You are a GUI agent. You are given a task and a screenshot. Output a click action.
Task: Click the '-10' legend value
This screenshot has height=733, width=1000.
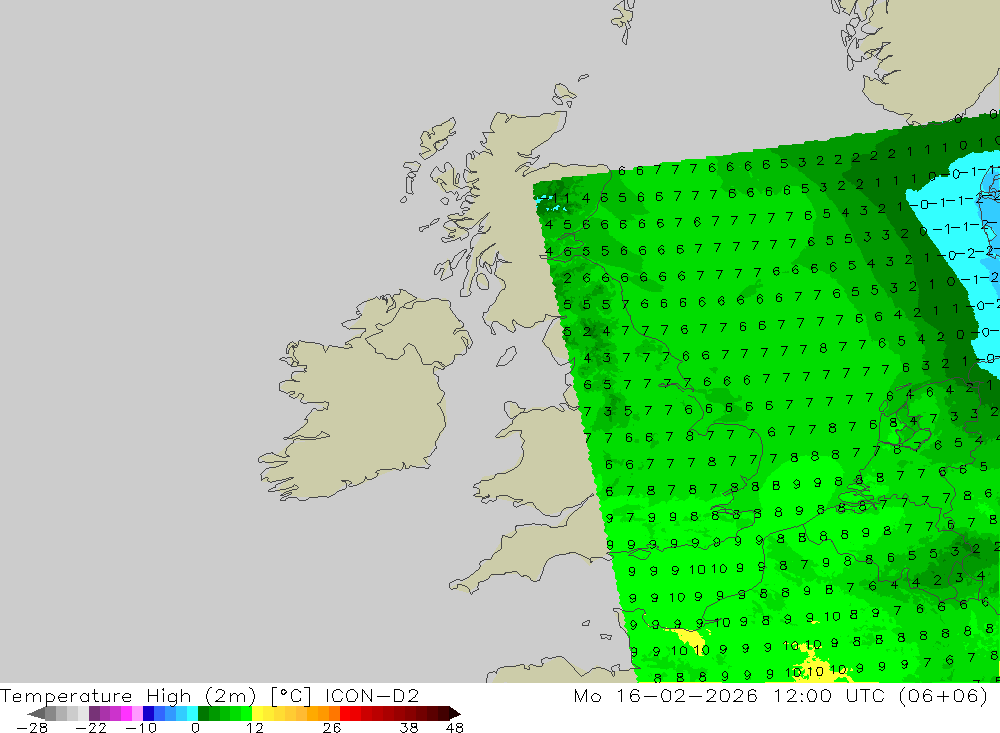(140, 727)
